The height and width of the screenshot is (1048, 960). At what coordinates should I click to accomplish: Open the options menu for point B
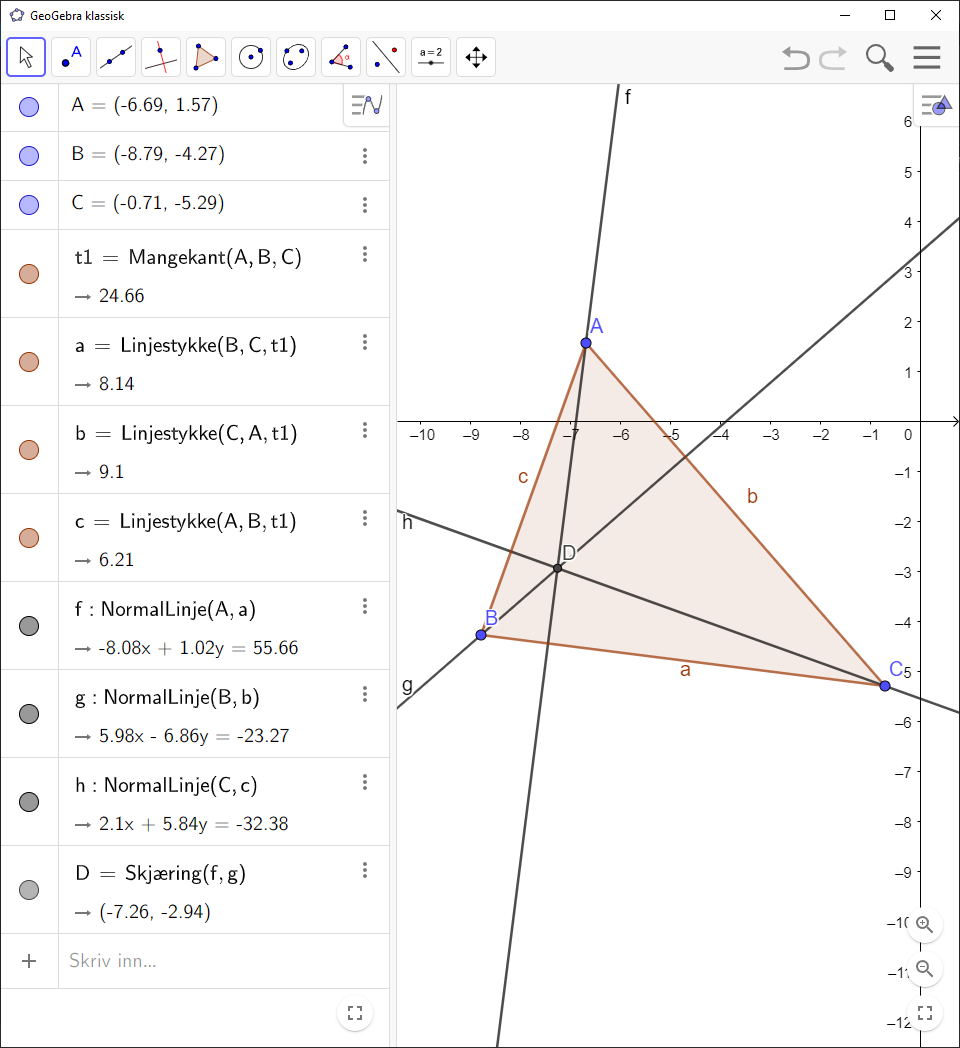click(x=365, y=156)
